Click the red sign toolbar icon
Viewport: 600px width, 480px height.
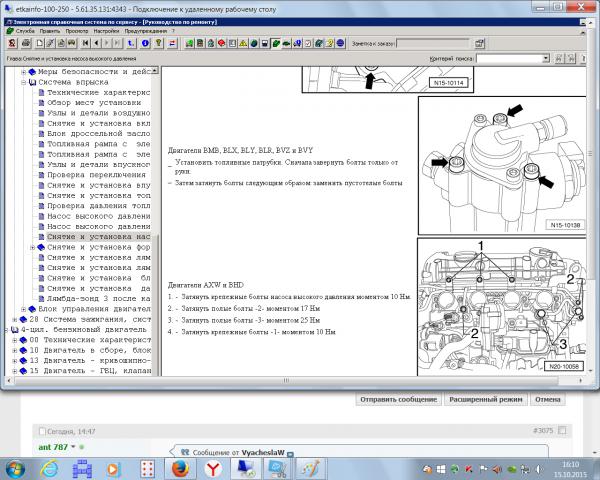click(x=222, y=43)
